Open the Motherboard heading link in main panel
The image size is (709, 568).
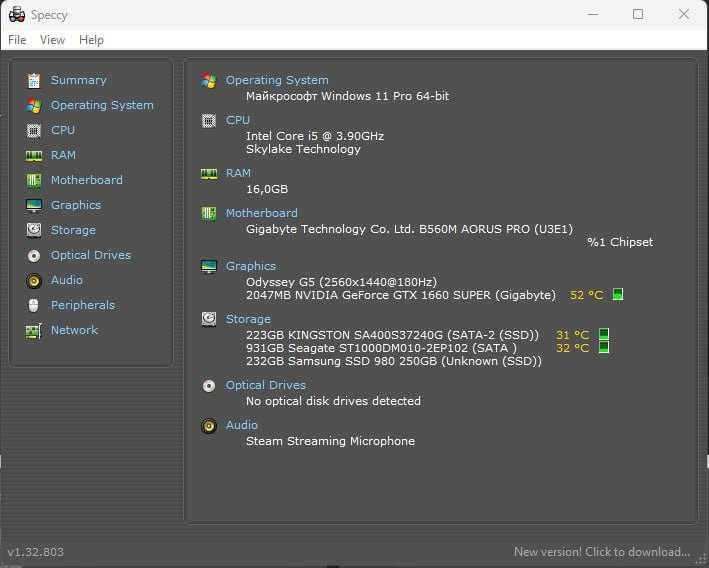click(x=262, y=213)
